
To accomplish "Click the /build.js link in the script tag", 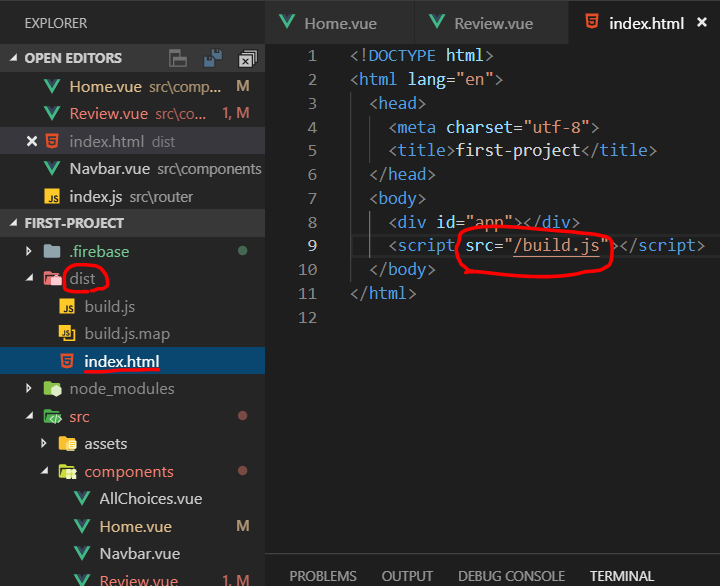I will (556, 246).
